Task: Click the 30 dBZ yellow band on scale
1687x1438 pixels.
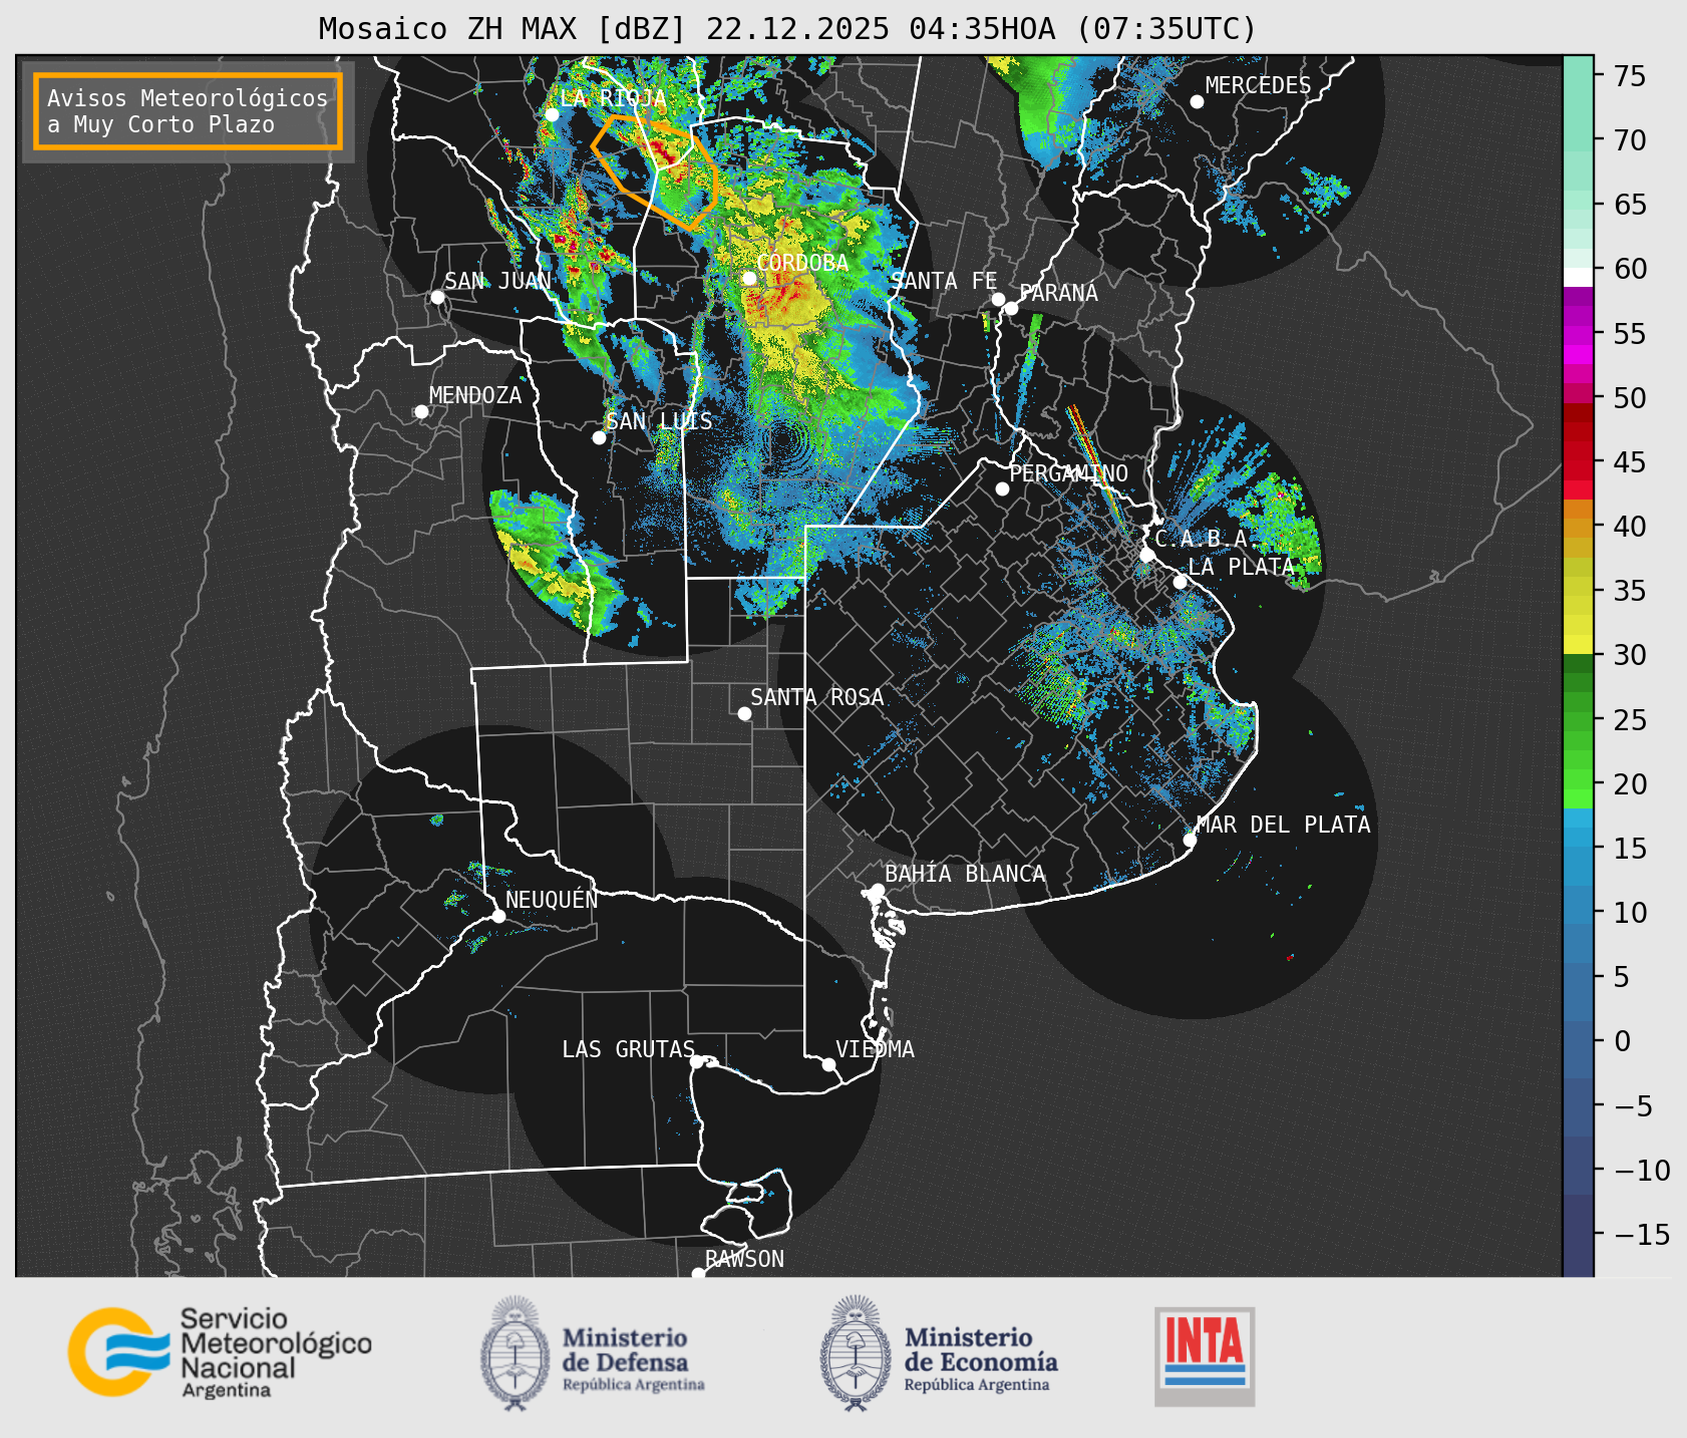Action: coord(1578,645)
